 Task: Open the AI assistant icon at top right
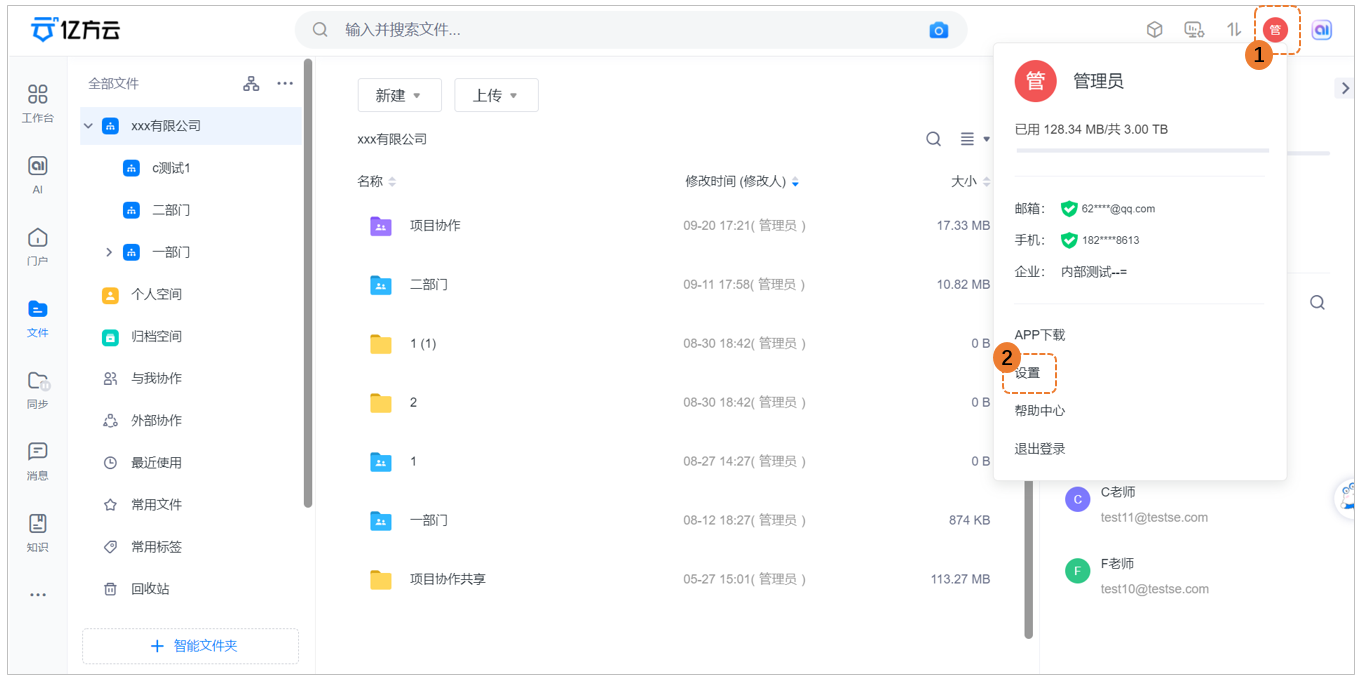pyautogui.click(x=1322, y=30)
